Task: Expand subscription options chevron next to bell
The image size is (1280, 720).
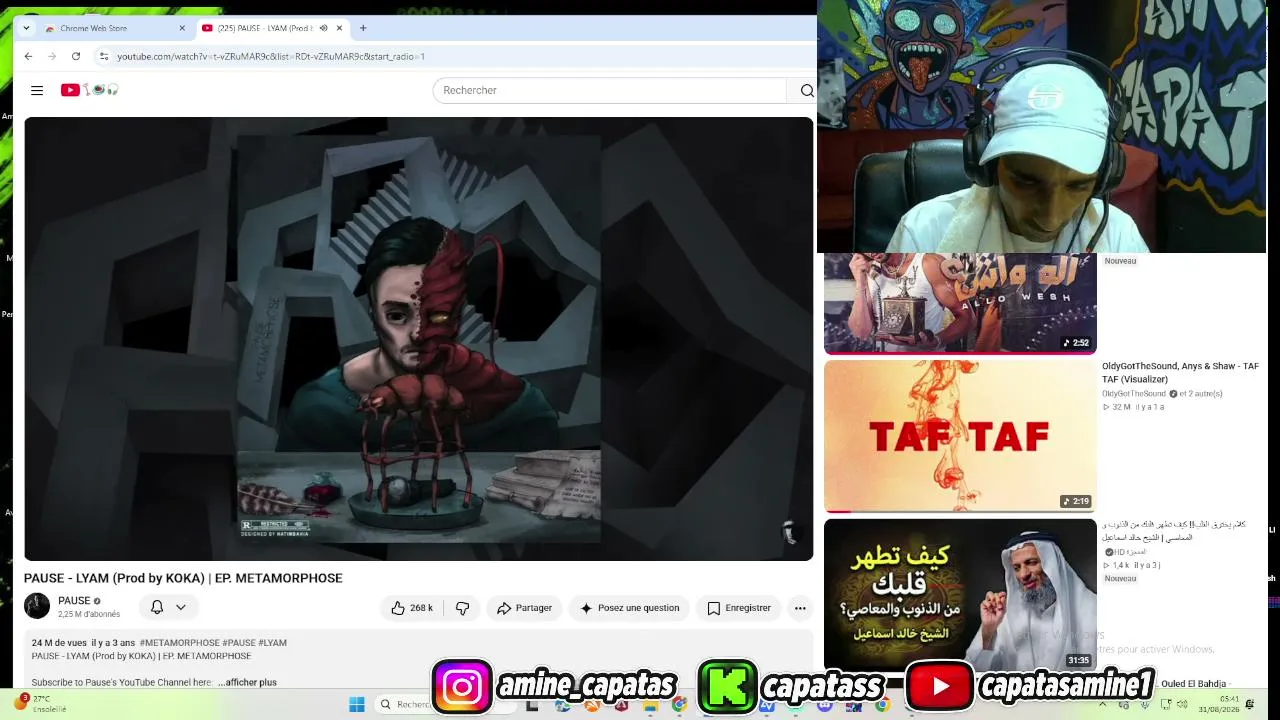Action: click(181, 607)
